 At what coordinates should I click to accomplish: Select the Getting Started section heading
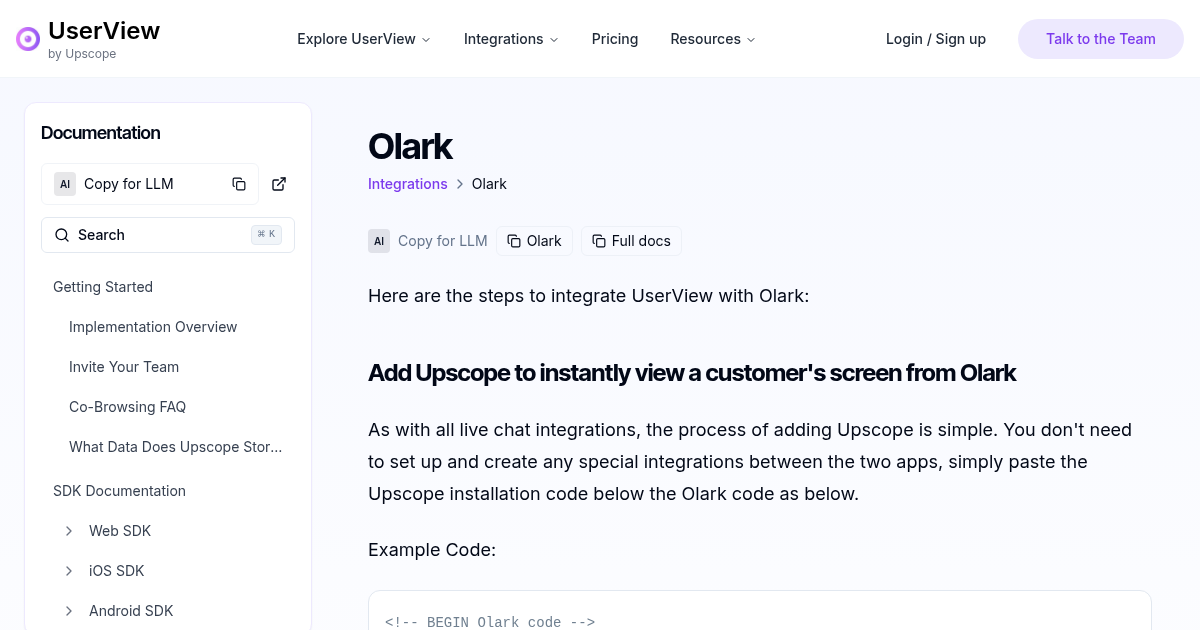click(x=103, y=287)
